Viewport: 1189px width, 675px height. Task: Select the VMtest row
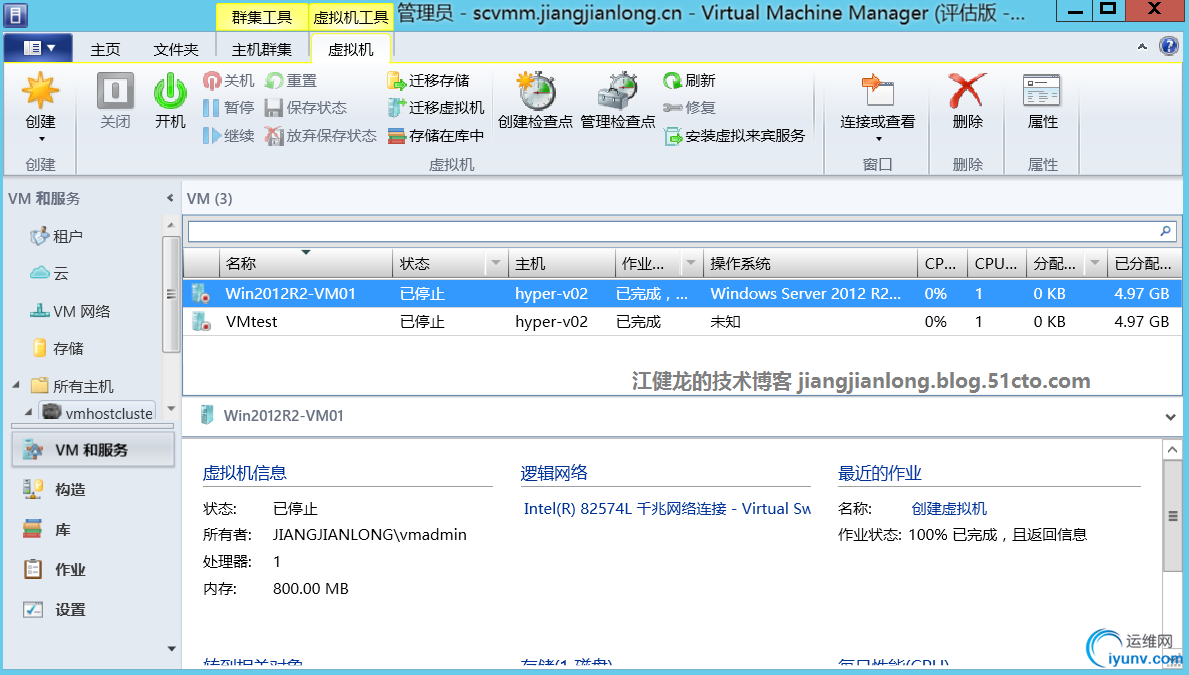point(681,322)
